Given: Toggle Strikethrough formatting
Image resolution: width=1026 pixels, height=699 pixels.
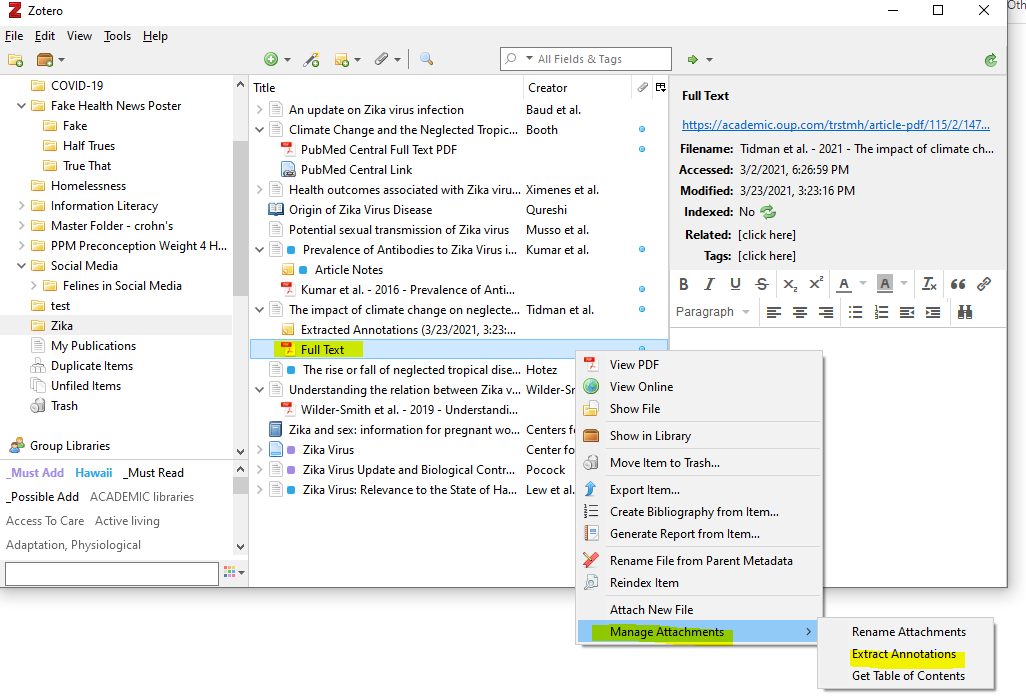Looking at the screenshot, I should (x=762, y=284).
